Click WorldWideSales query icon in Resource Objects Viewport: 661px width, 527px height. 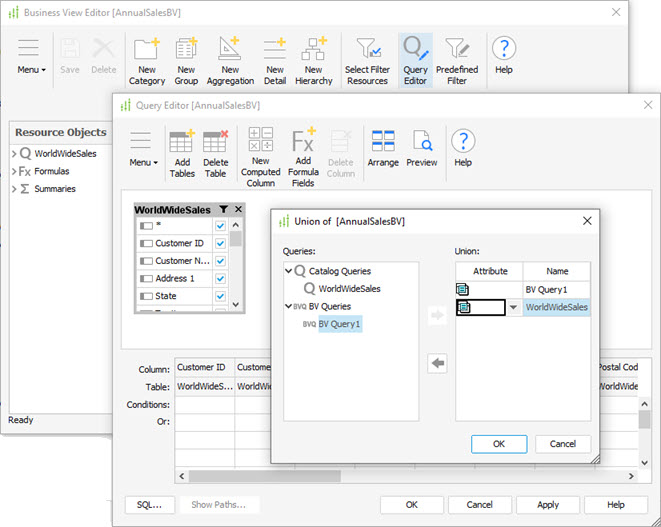(26, 153)
